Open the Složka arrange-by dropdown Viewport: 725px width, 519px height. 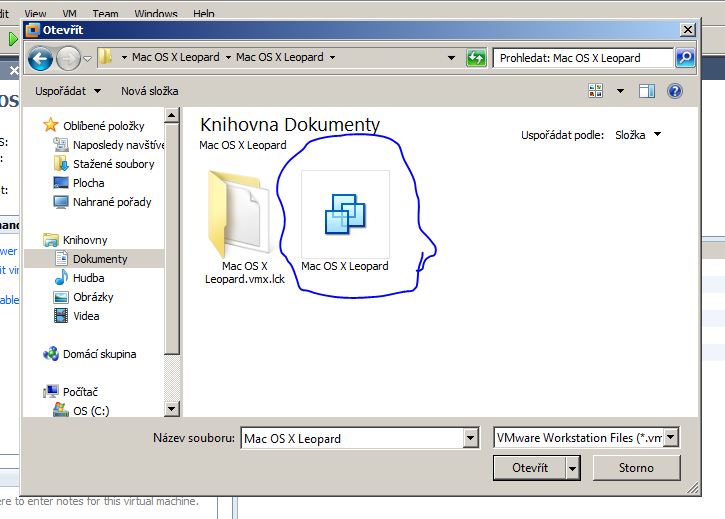(x=638, y=134)
